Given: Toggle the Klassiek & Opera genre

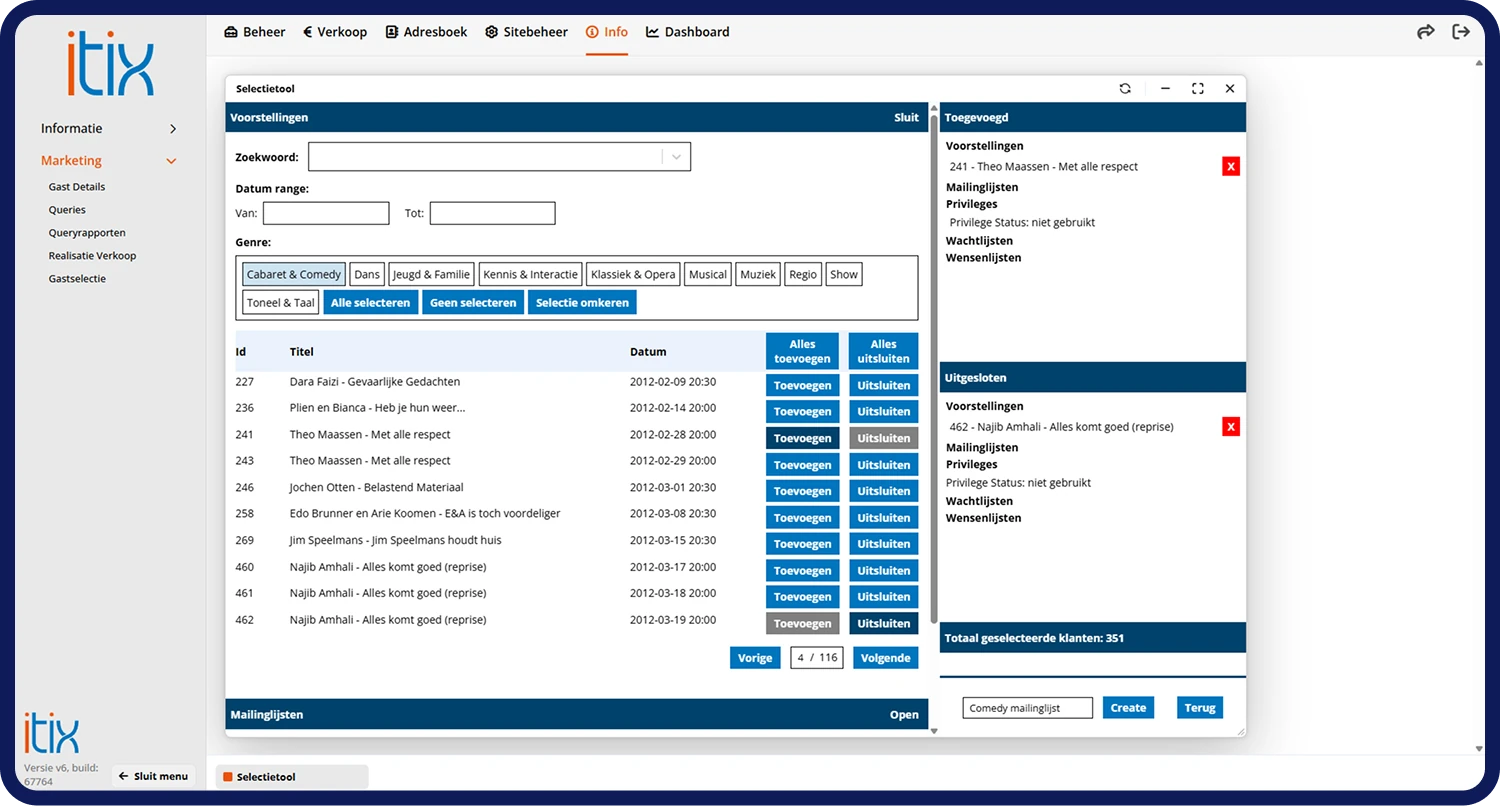Looking at the screenshot, I should (633, 275).
